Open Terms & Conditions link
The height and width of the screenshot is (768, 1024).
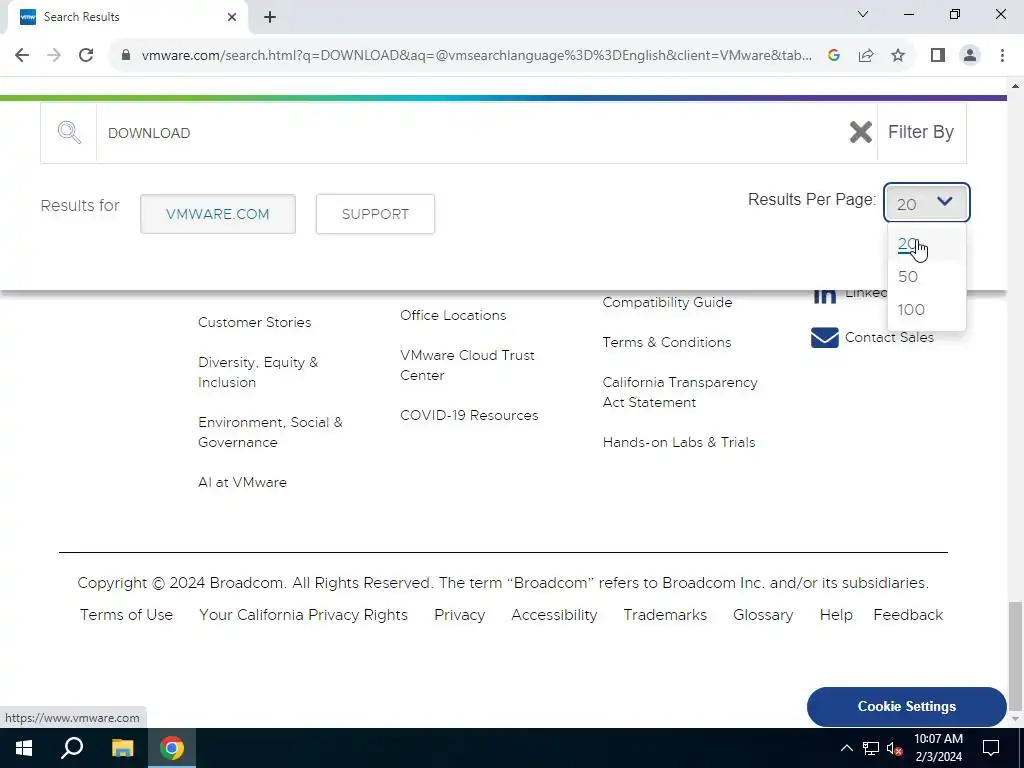667,342
